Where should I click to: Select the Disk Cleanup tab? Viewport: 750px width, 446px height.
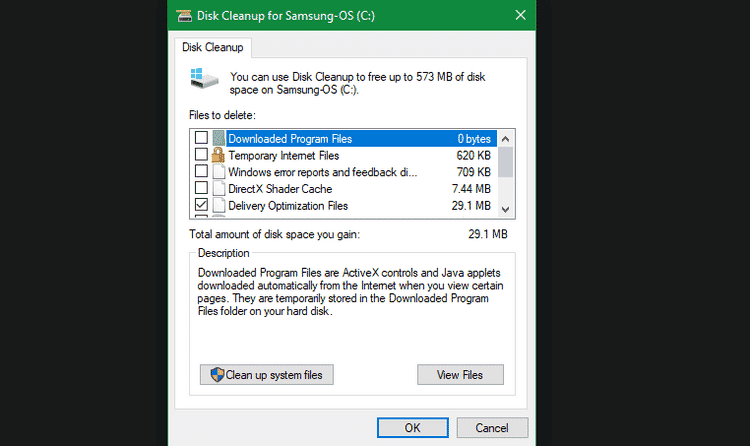pyautogui.click(x=213, y=47)
